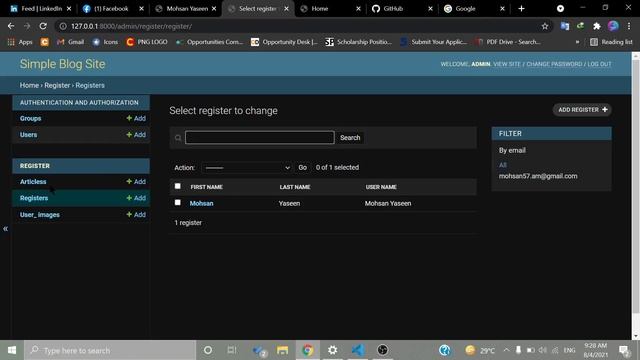Screen dimensions: 640x360
Task: Open the Reading list panel
Action: tap(611, 42)
